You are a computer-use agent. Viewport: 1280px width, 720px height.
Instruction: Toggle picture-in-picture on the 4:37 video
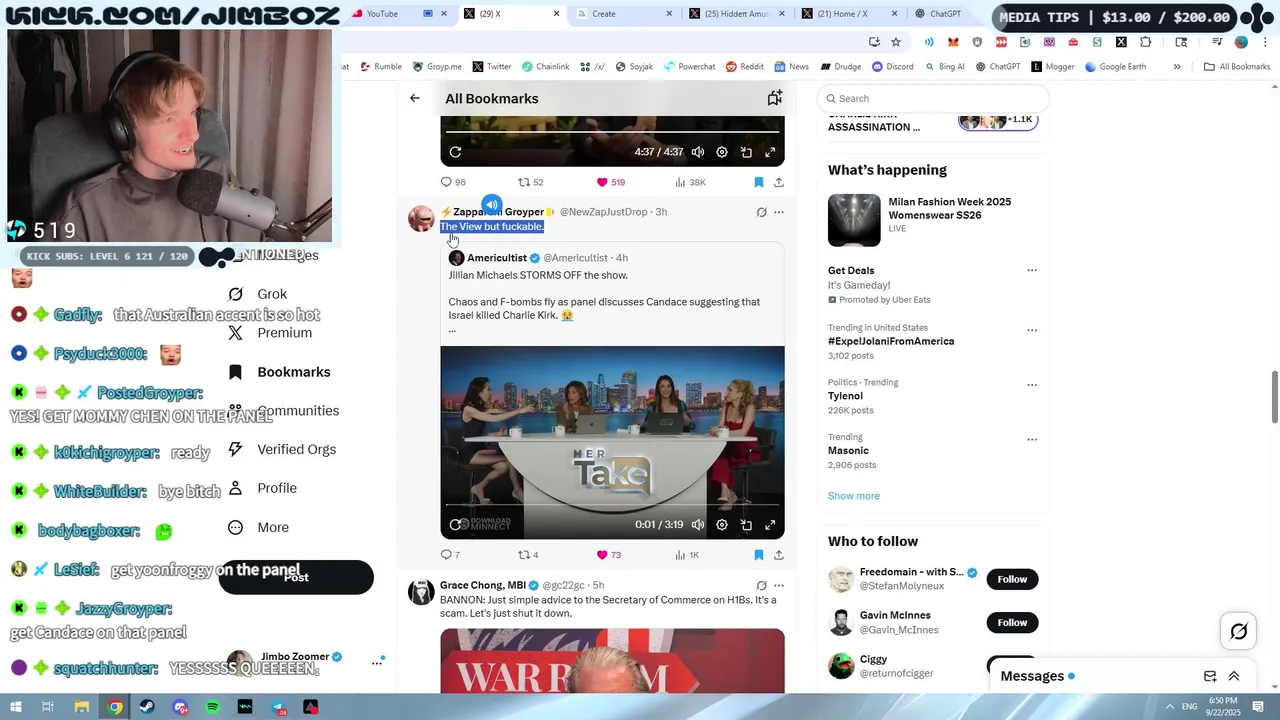coord(746,152)
